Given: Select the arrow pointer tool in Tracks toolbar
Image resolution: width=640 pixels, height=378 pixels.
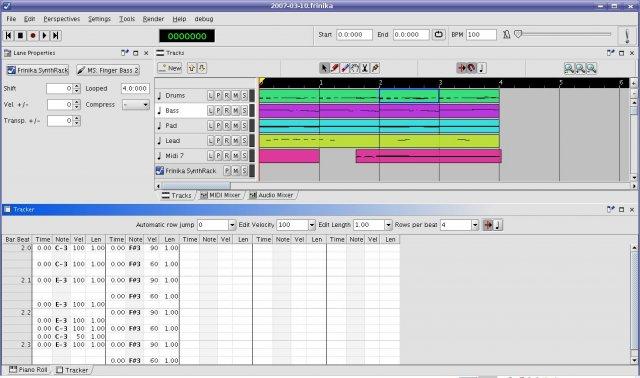Looking at the screenshot, I should point(324,68).
